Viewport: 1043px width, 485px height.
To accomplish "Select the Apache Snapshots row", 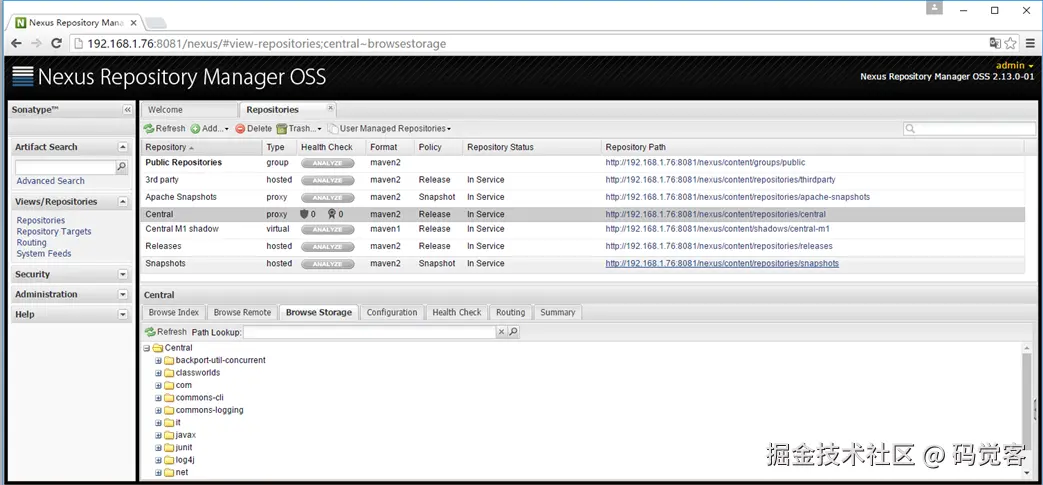I will [x=583, y=197].
